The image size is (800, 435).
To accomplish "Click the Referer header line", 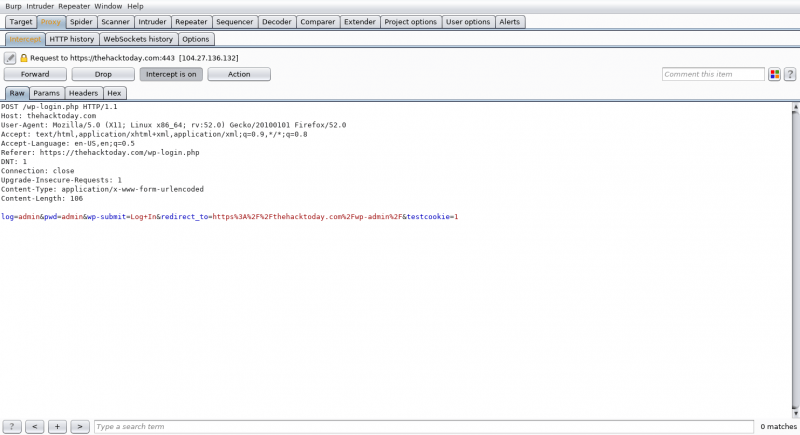I will (x=100, y=152).
